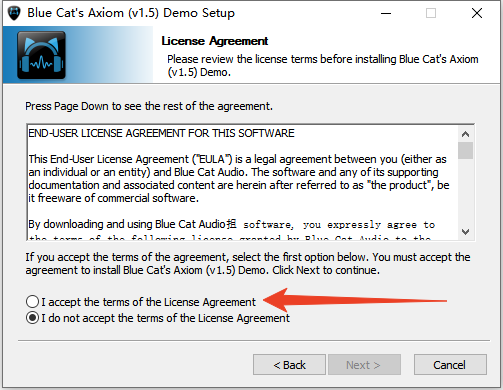Minimize the Demo Setup window
Screen dimensions: 503x390
[386, 13]
